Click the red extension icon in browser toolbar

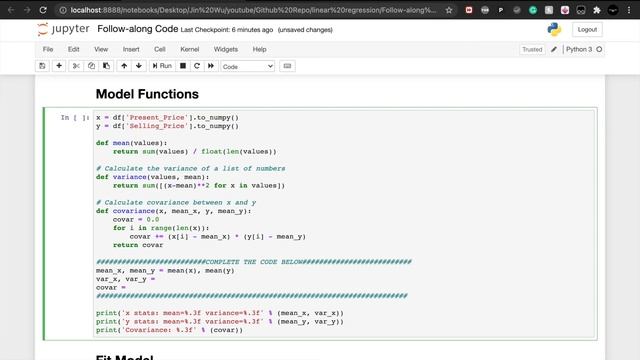tap(469, 10)
